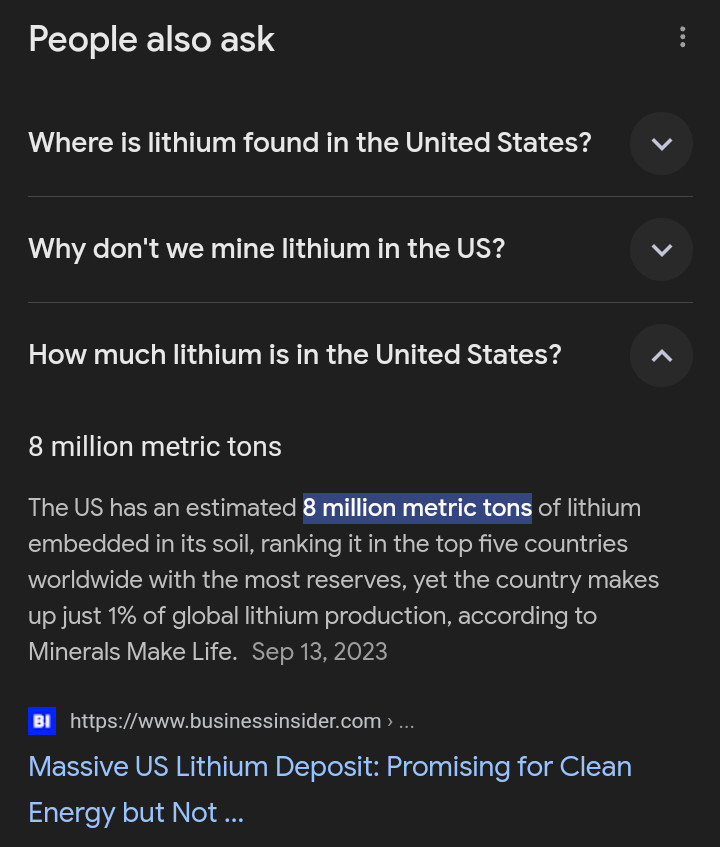Click the Business Insider BI favicon
Image resolution: width=720 pixels, height=847 pixels.
point(42,721)
